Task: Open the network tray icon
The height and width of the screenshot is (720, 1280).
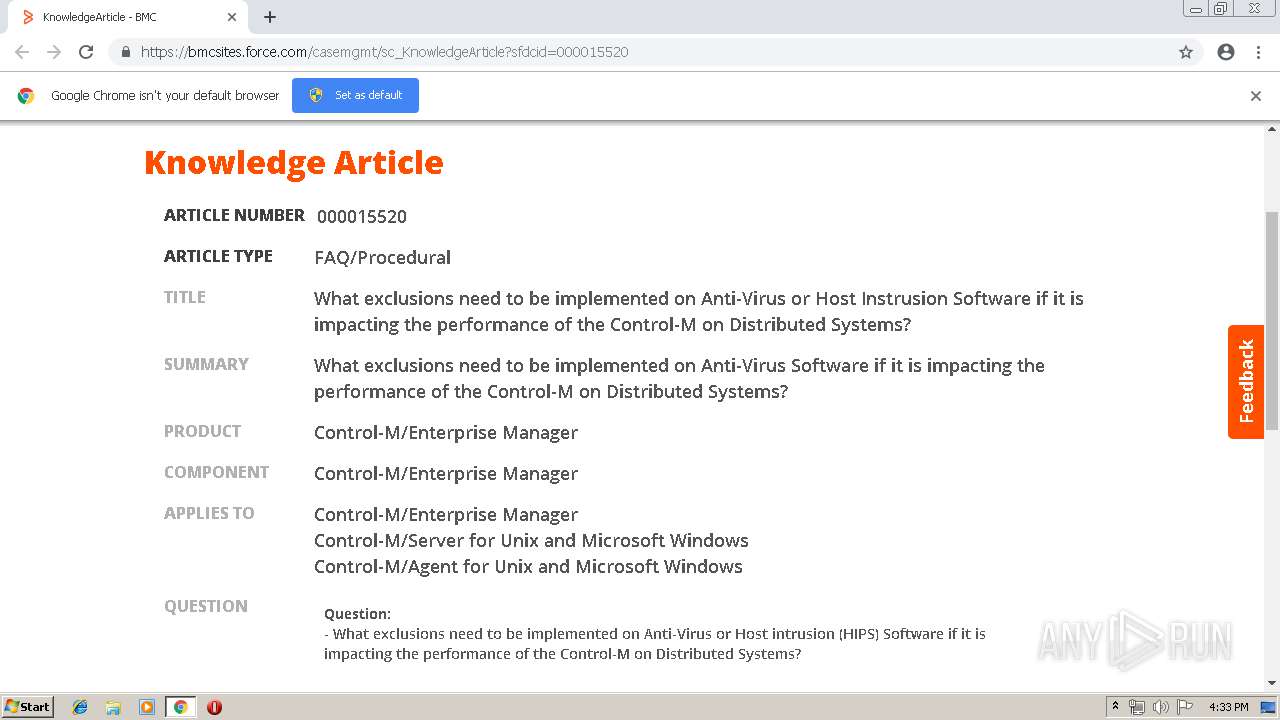Action: coord(1137,707)
